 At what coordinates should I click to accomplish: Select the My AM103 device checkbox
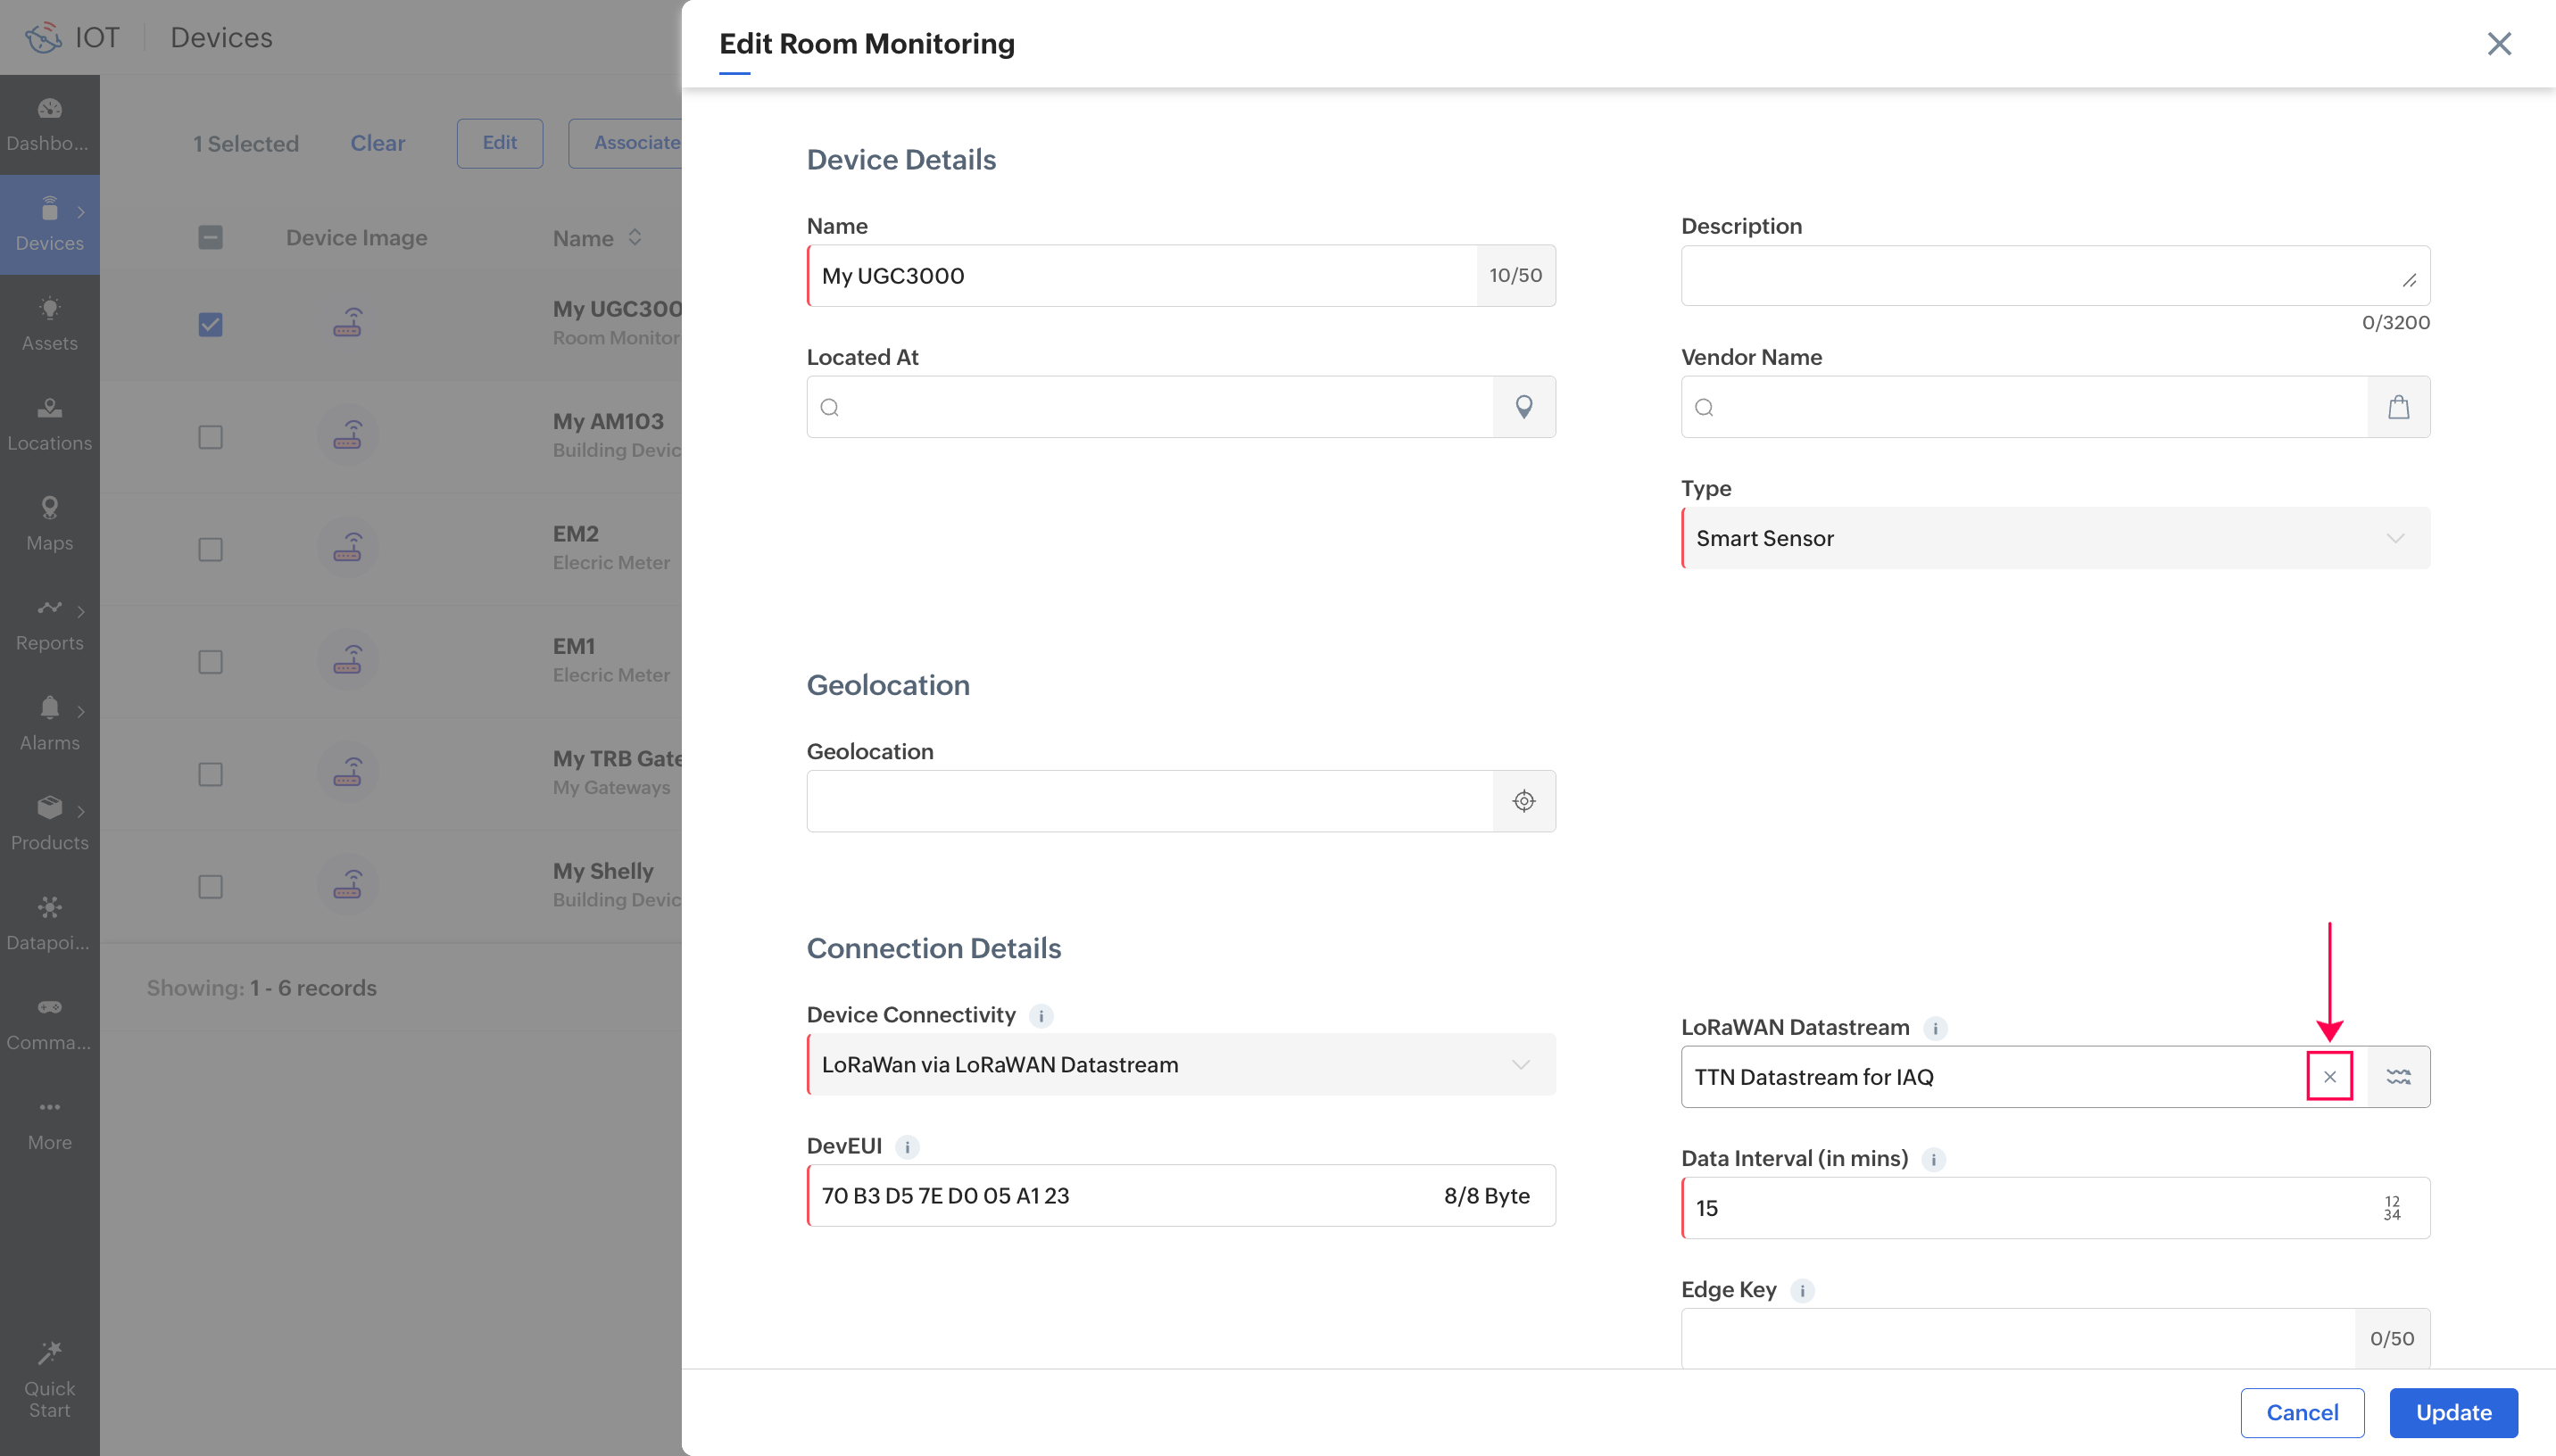(210, 437)
